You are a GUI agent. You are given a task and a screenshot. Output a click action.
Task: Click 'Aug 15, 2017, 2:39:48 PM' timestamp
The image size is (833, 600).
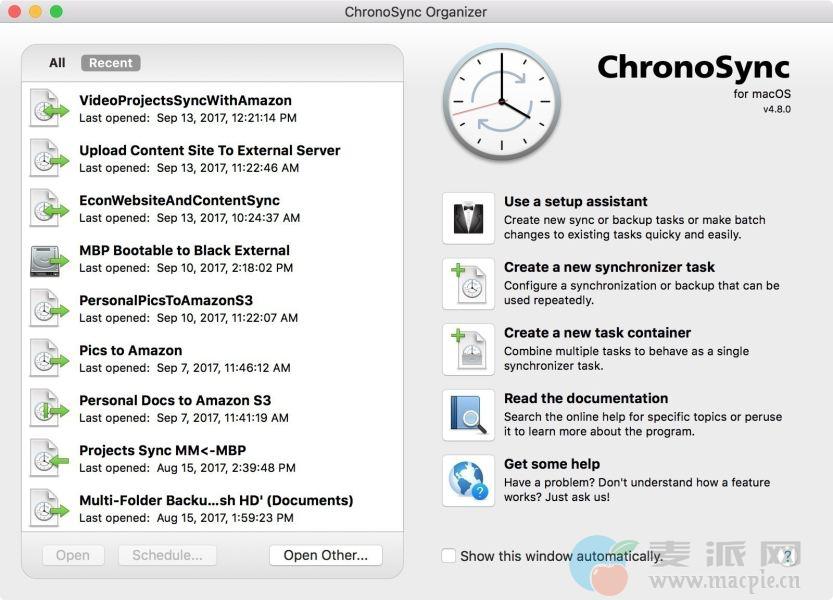pyautogui.click(x=226, y=468)
